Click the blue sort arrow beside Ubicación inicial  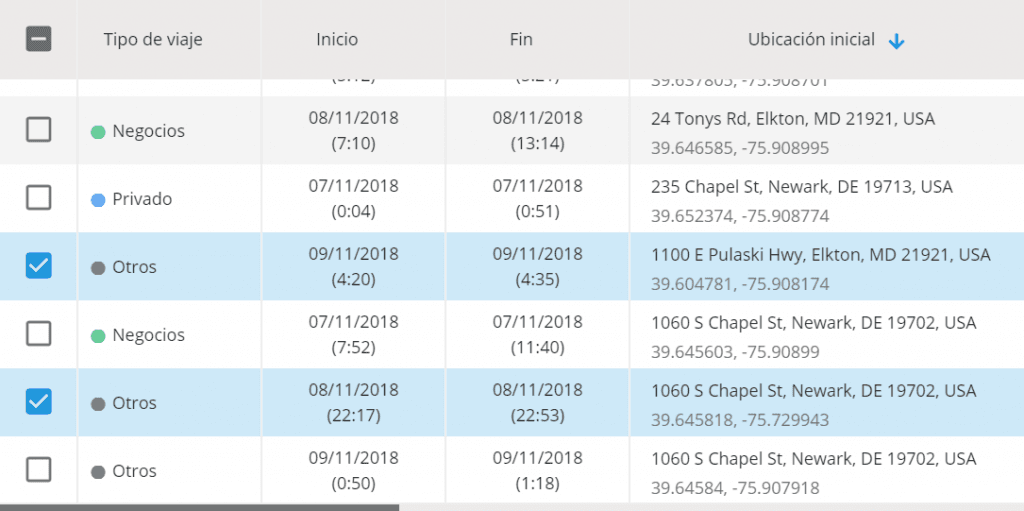click(897, 42)
